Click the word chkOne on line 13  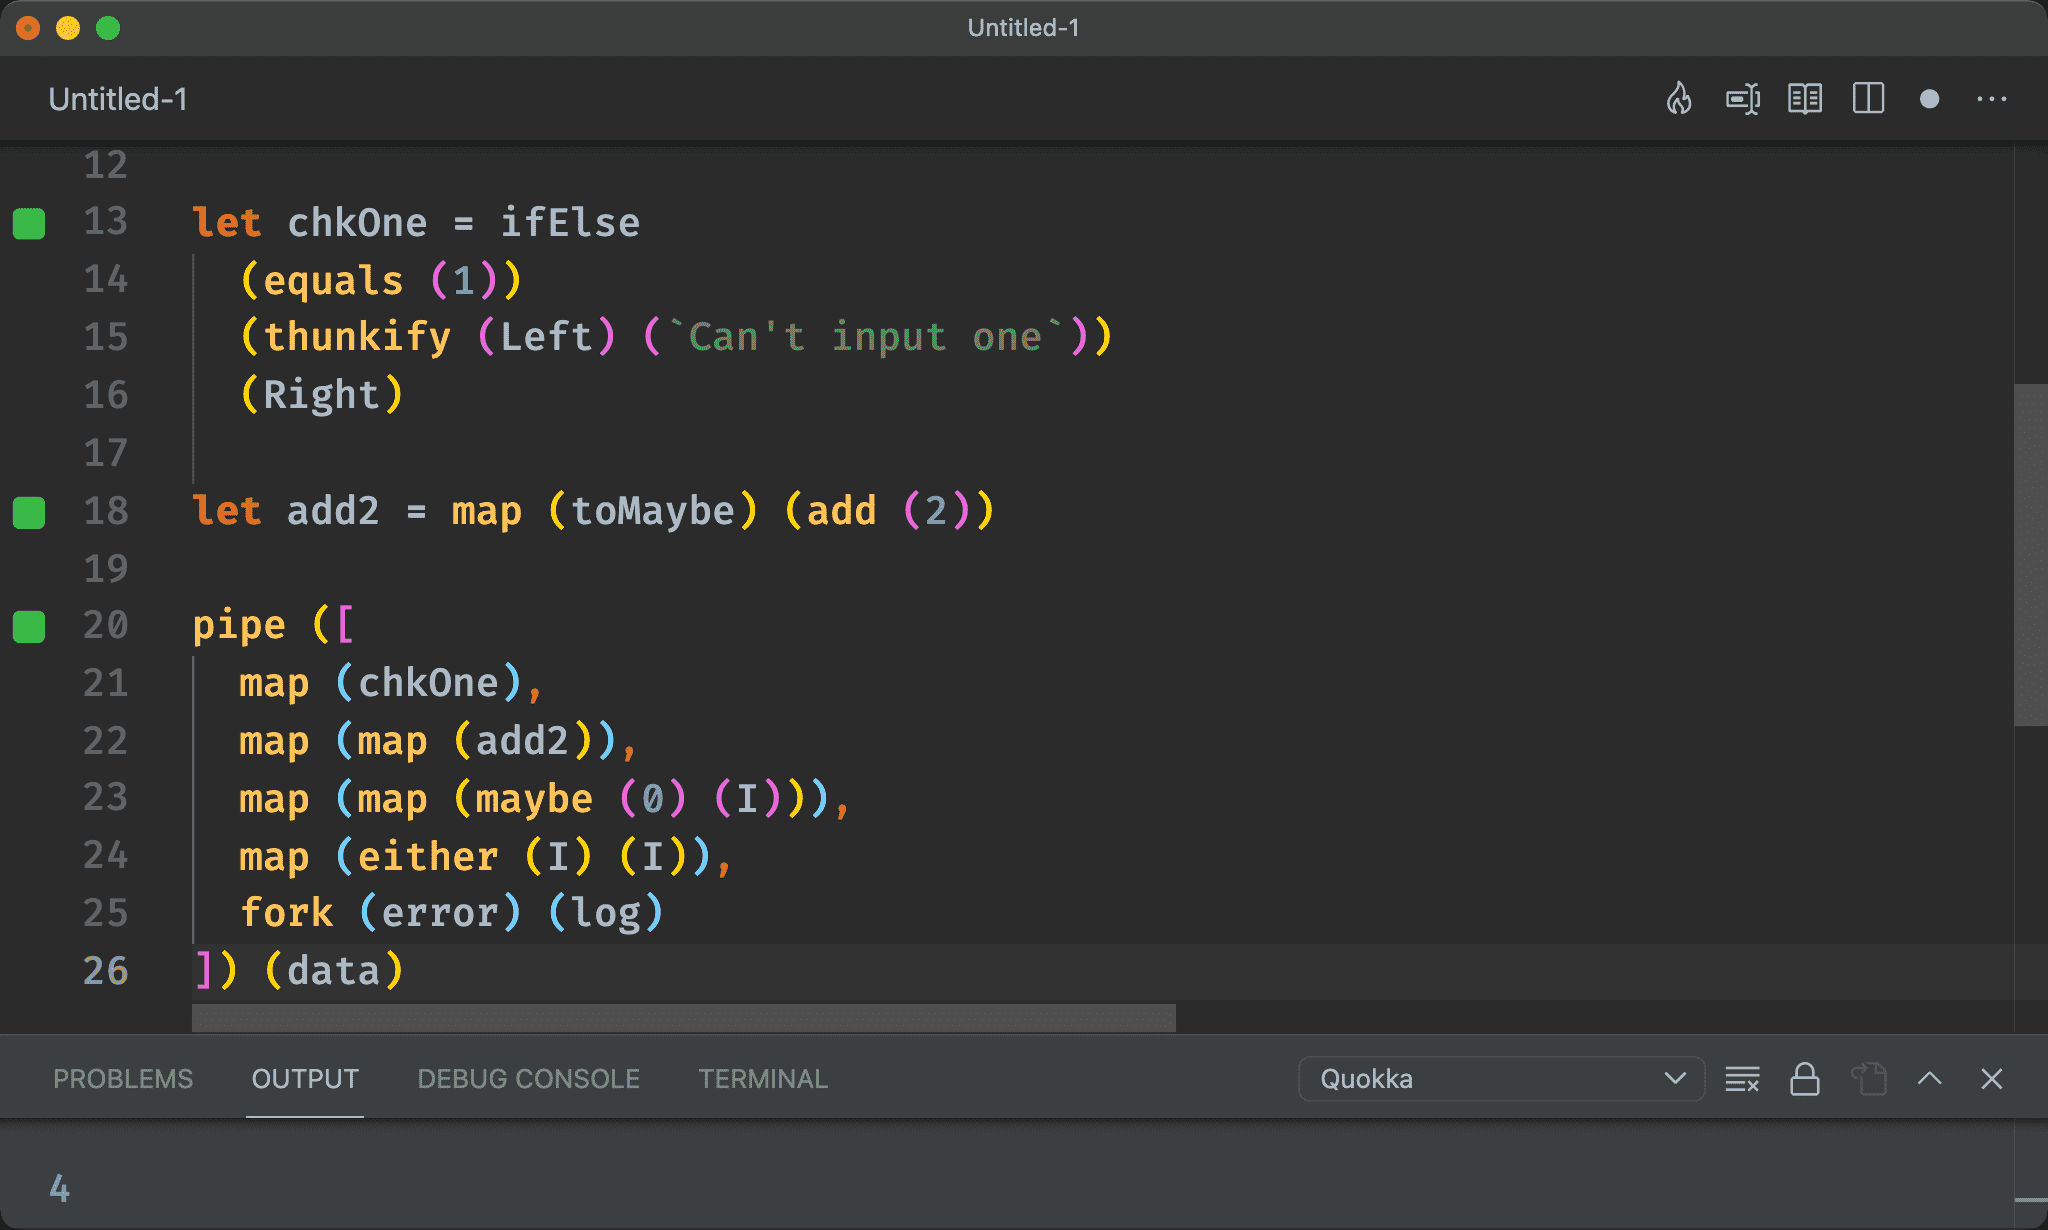357,222
